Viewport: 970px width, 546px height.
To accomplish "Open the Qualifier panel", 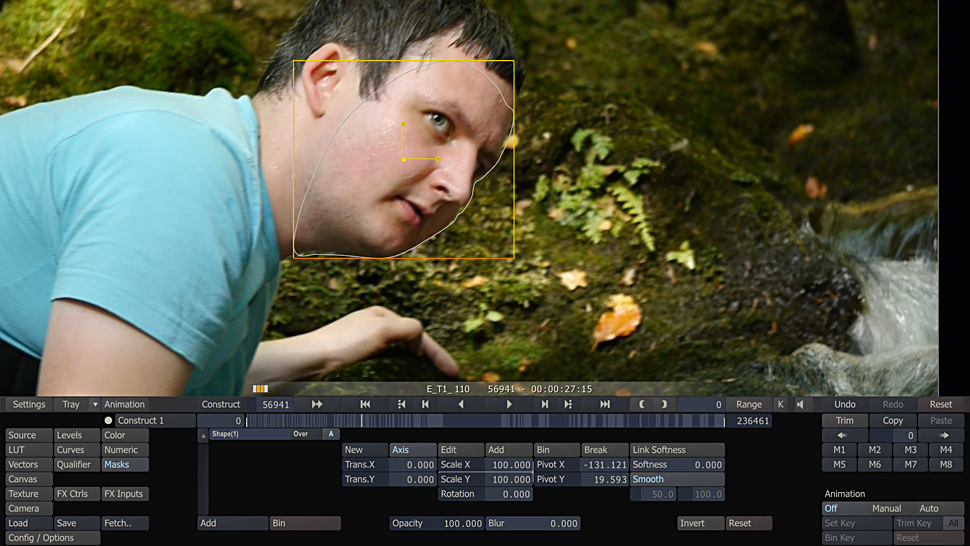I will (x=76, y=464).
